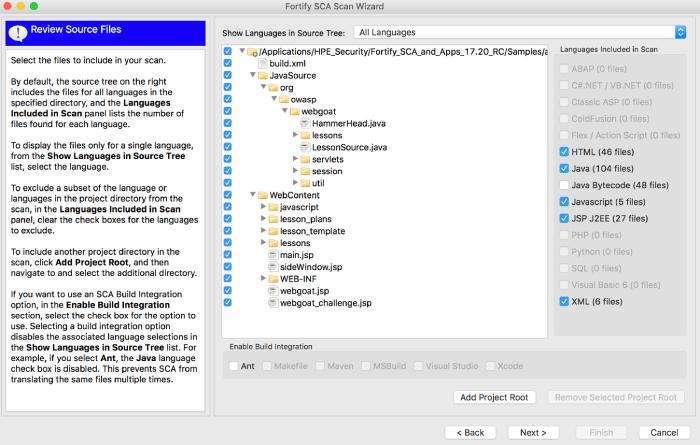
Task: Click the Cancel button
Action: (x=664, y=433)
